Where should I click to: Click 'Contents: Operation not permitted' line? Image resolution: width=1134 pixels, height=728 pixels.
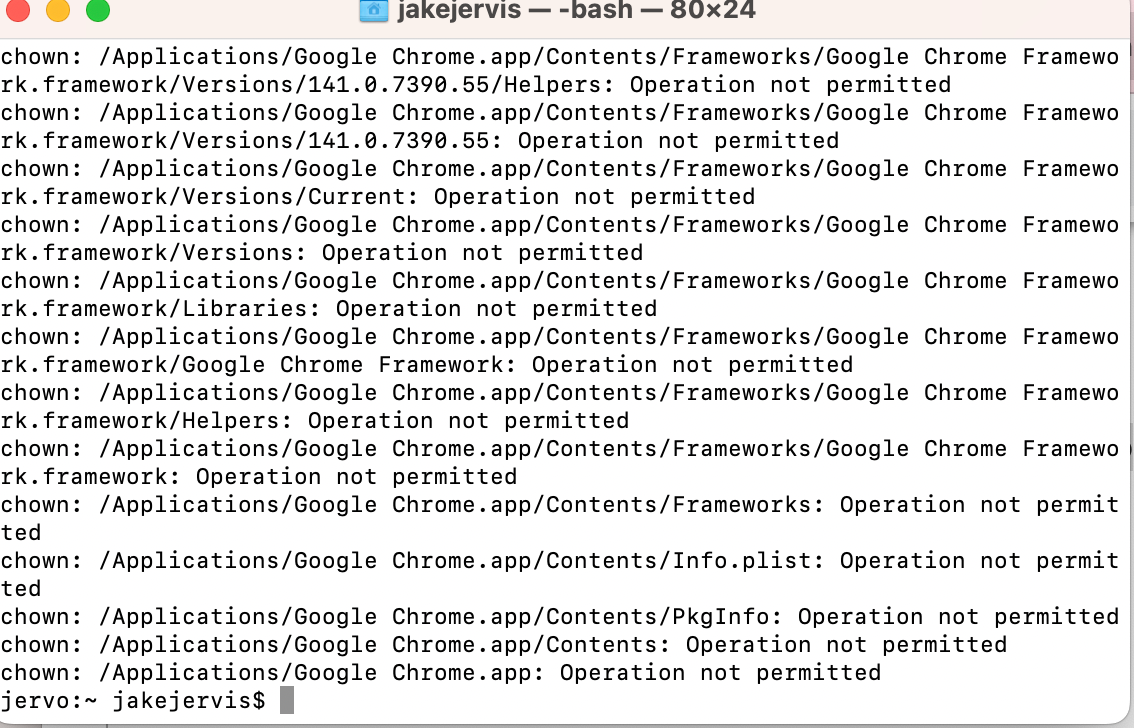coord(777,645)
